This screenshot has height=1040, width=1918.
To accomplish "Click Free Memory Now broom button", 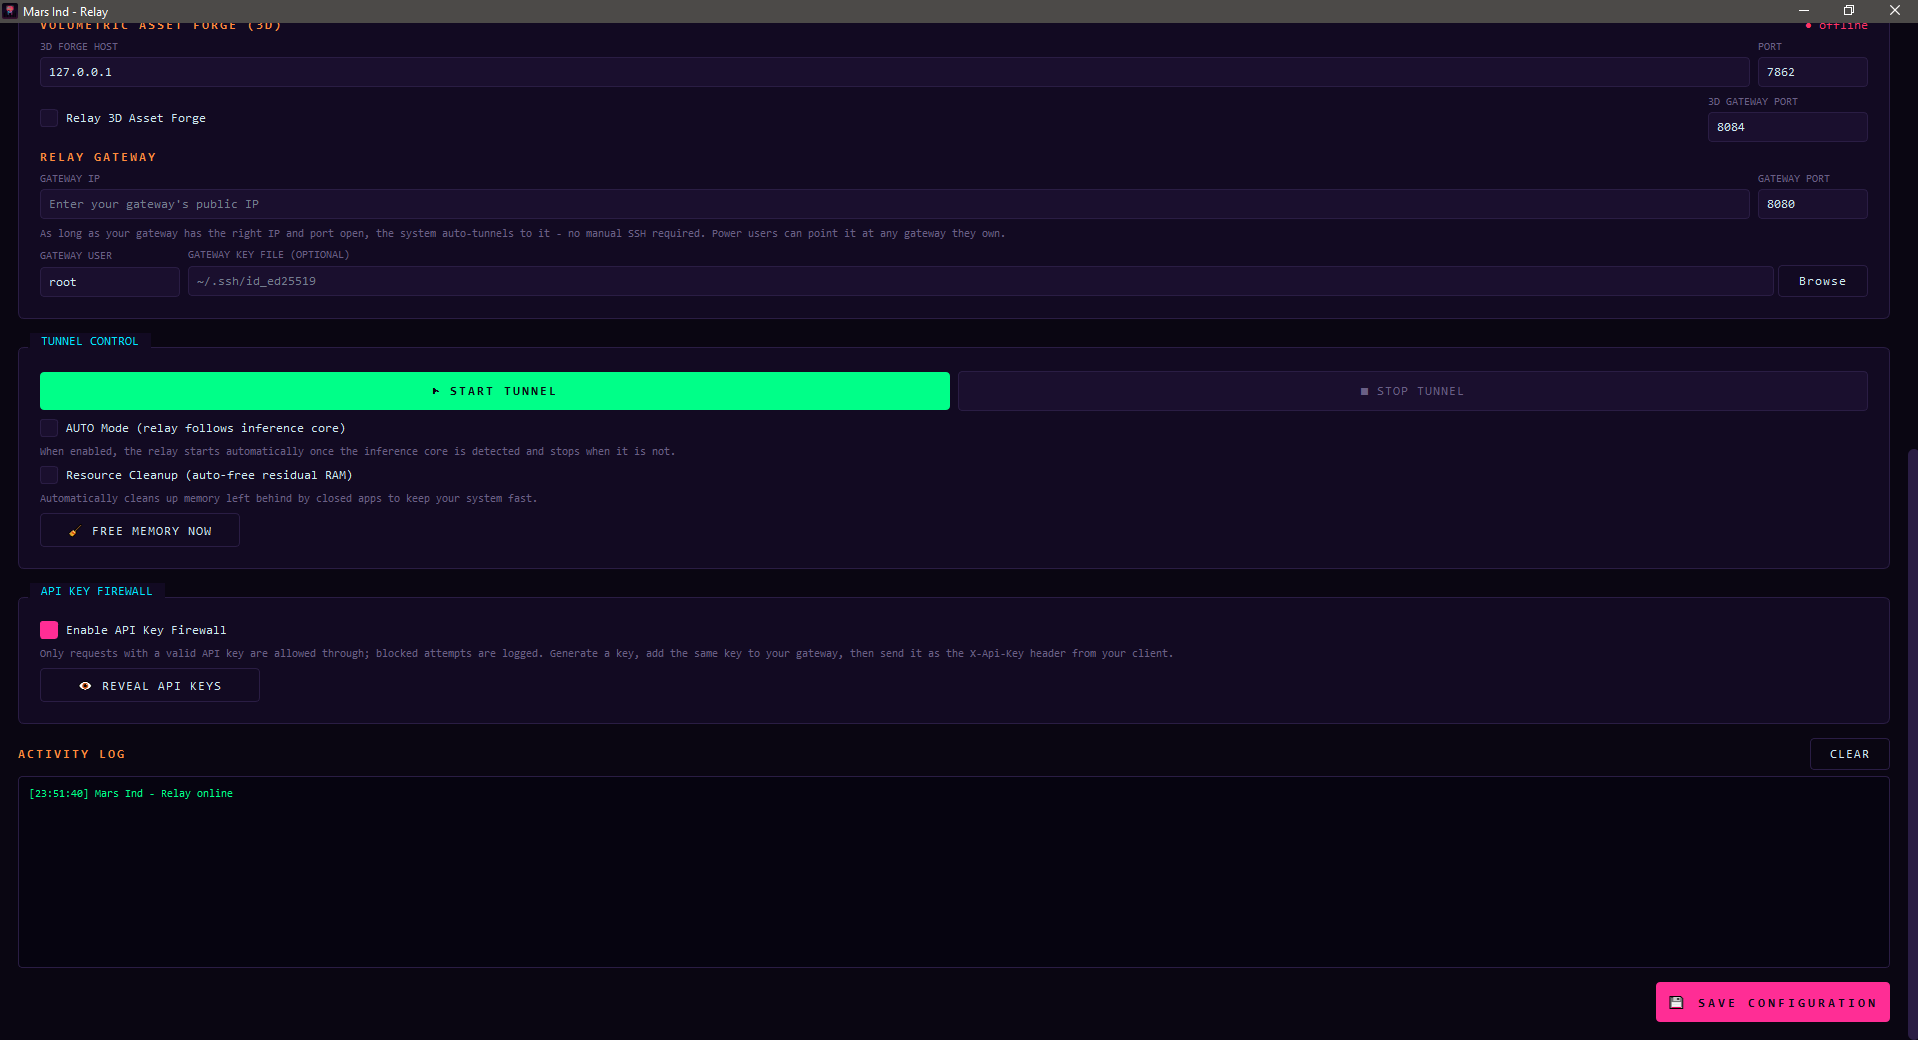I will [140, 531].
